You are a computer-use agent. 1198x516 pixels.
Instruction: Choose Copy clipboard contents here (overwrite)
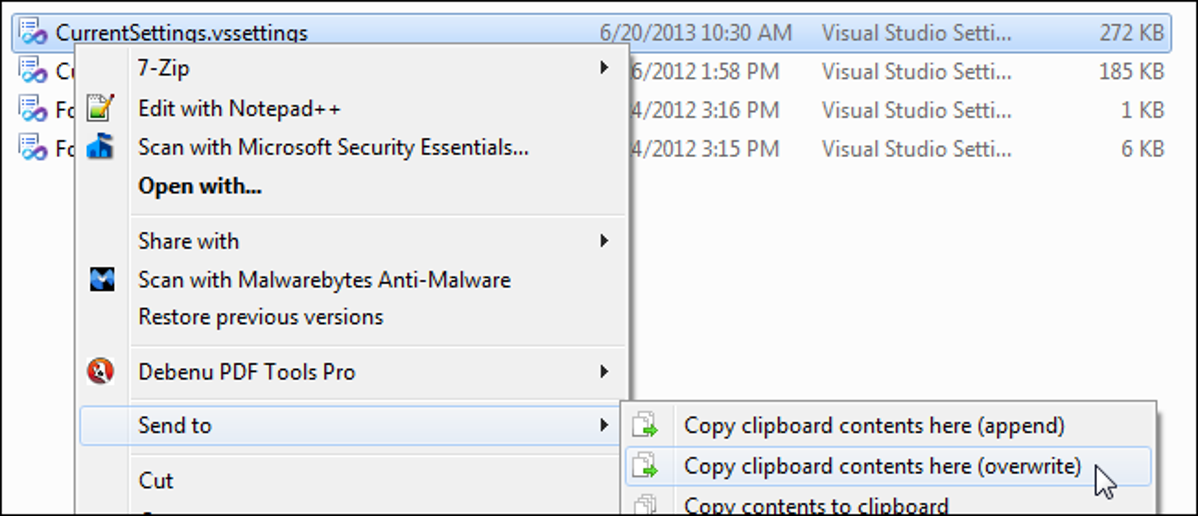point(882,466)
